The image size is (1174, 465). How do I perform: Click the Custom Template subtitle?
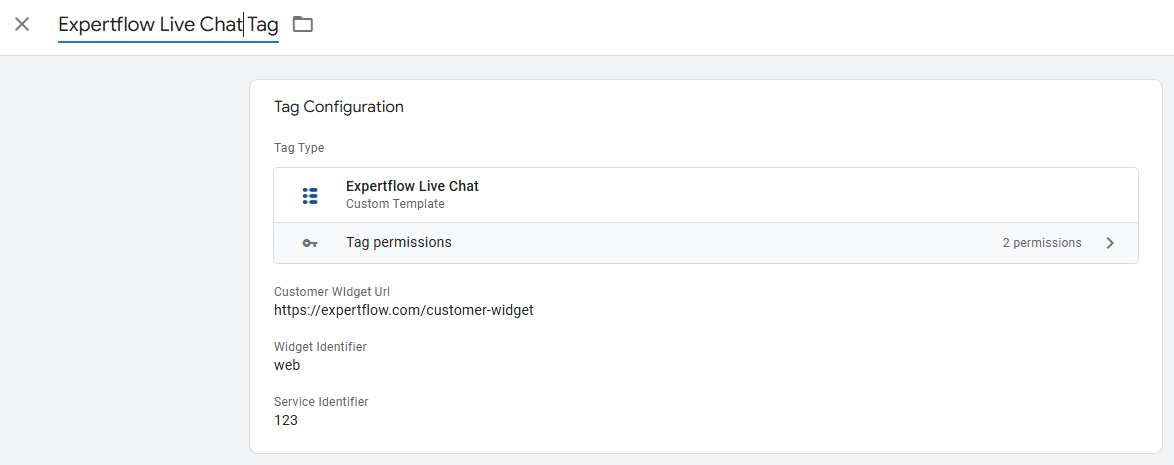click(x=395, y=204)
